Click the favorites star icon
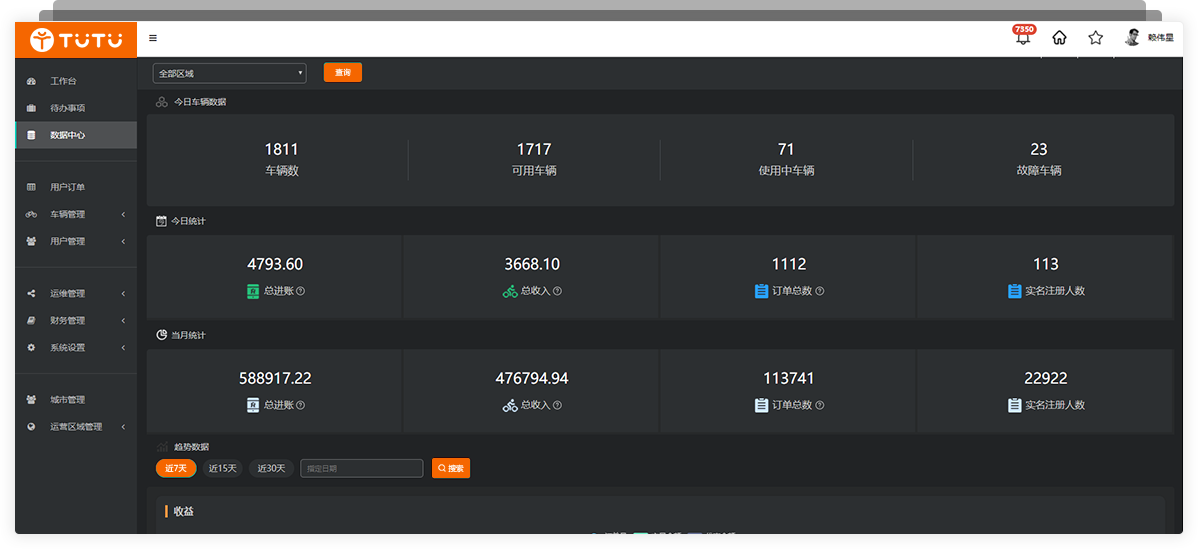 click(x=1095, y=38)
